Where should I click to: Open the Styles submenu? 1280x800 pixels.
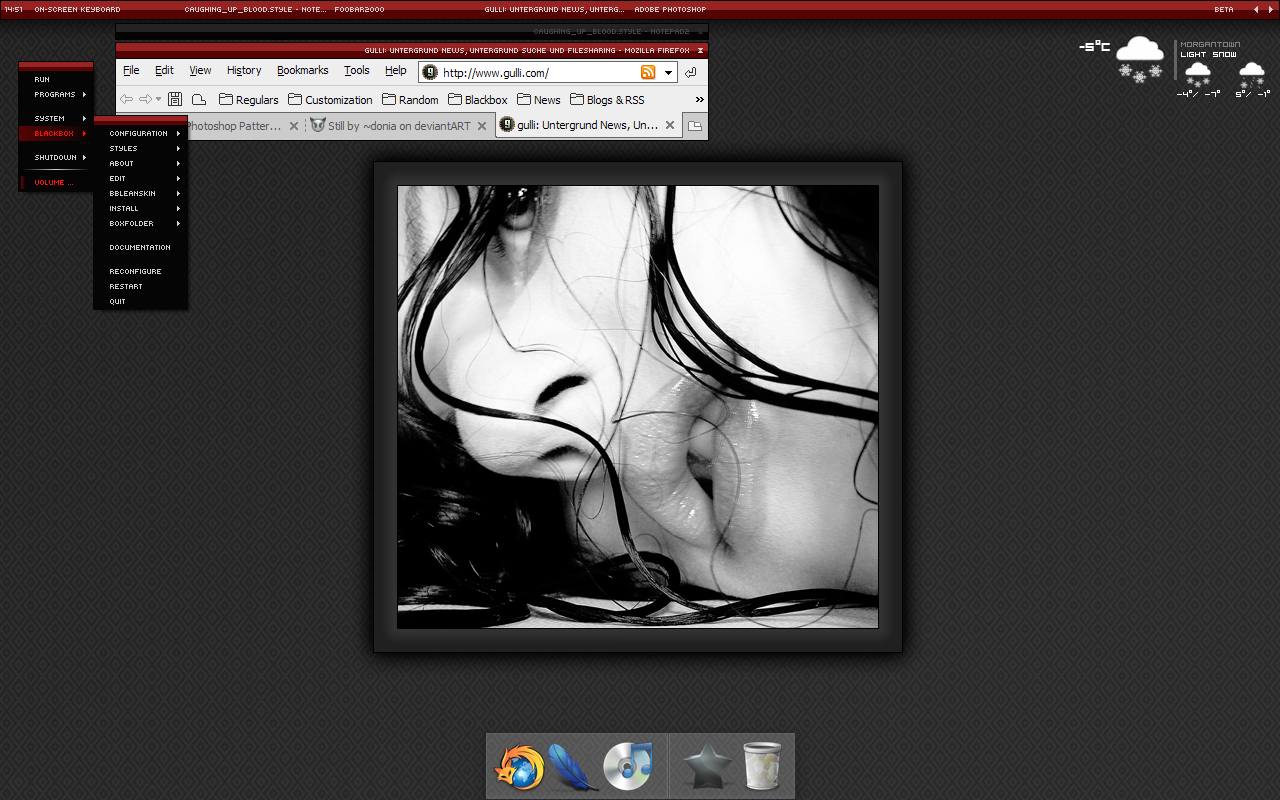[x=140, y=148]
